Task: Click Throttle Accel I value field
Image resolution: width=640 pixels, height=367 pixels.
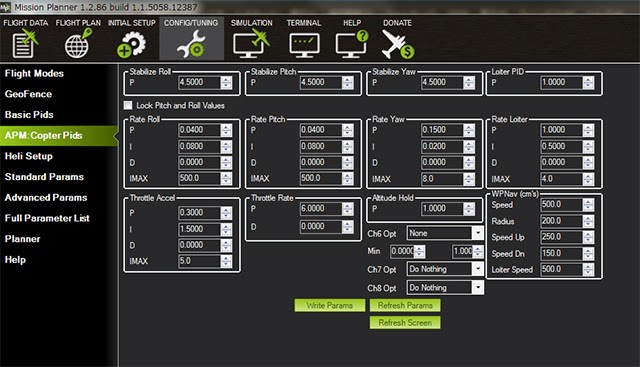Action: click(x=199, y=229)
